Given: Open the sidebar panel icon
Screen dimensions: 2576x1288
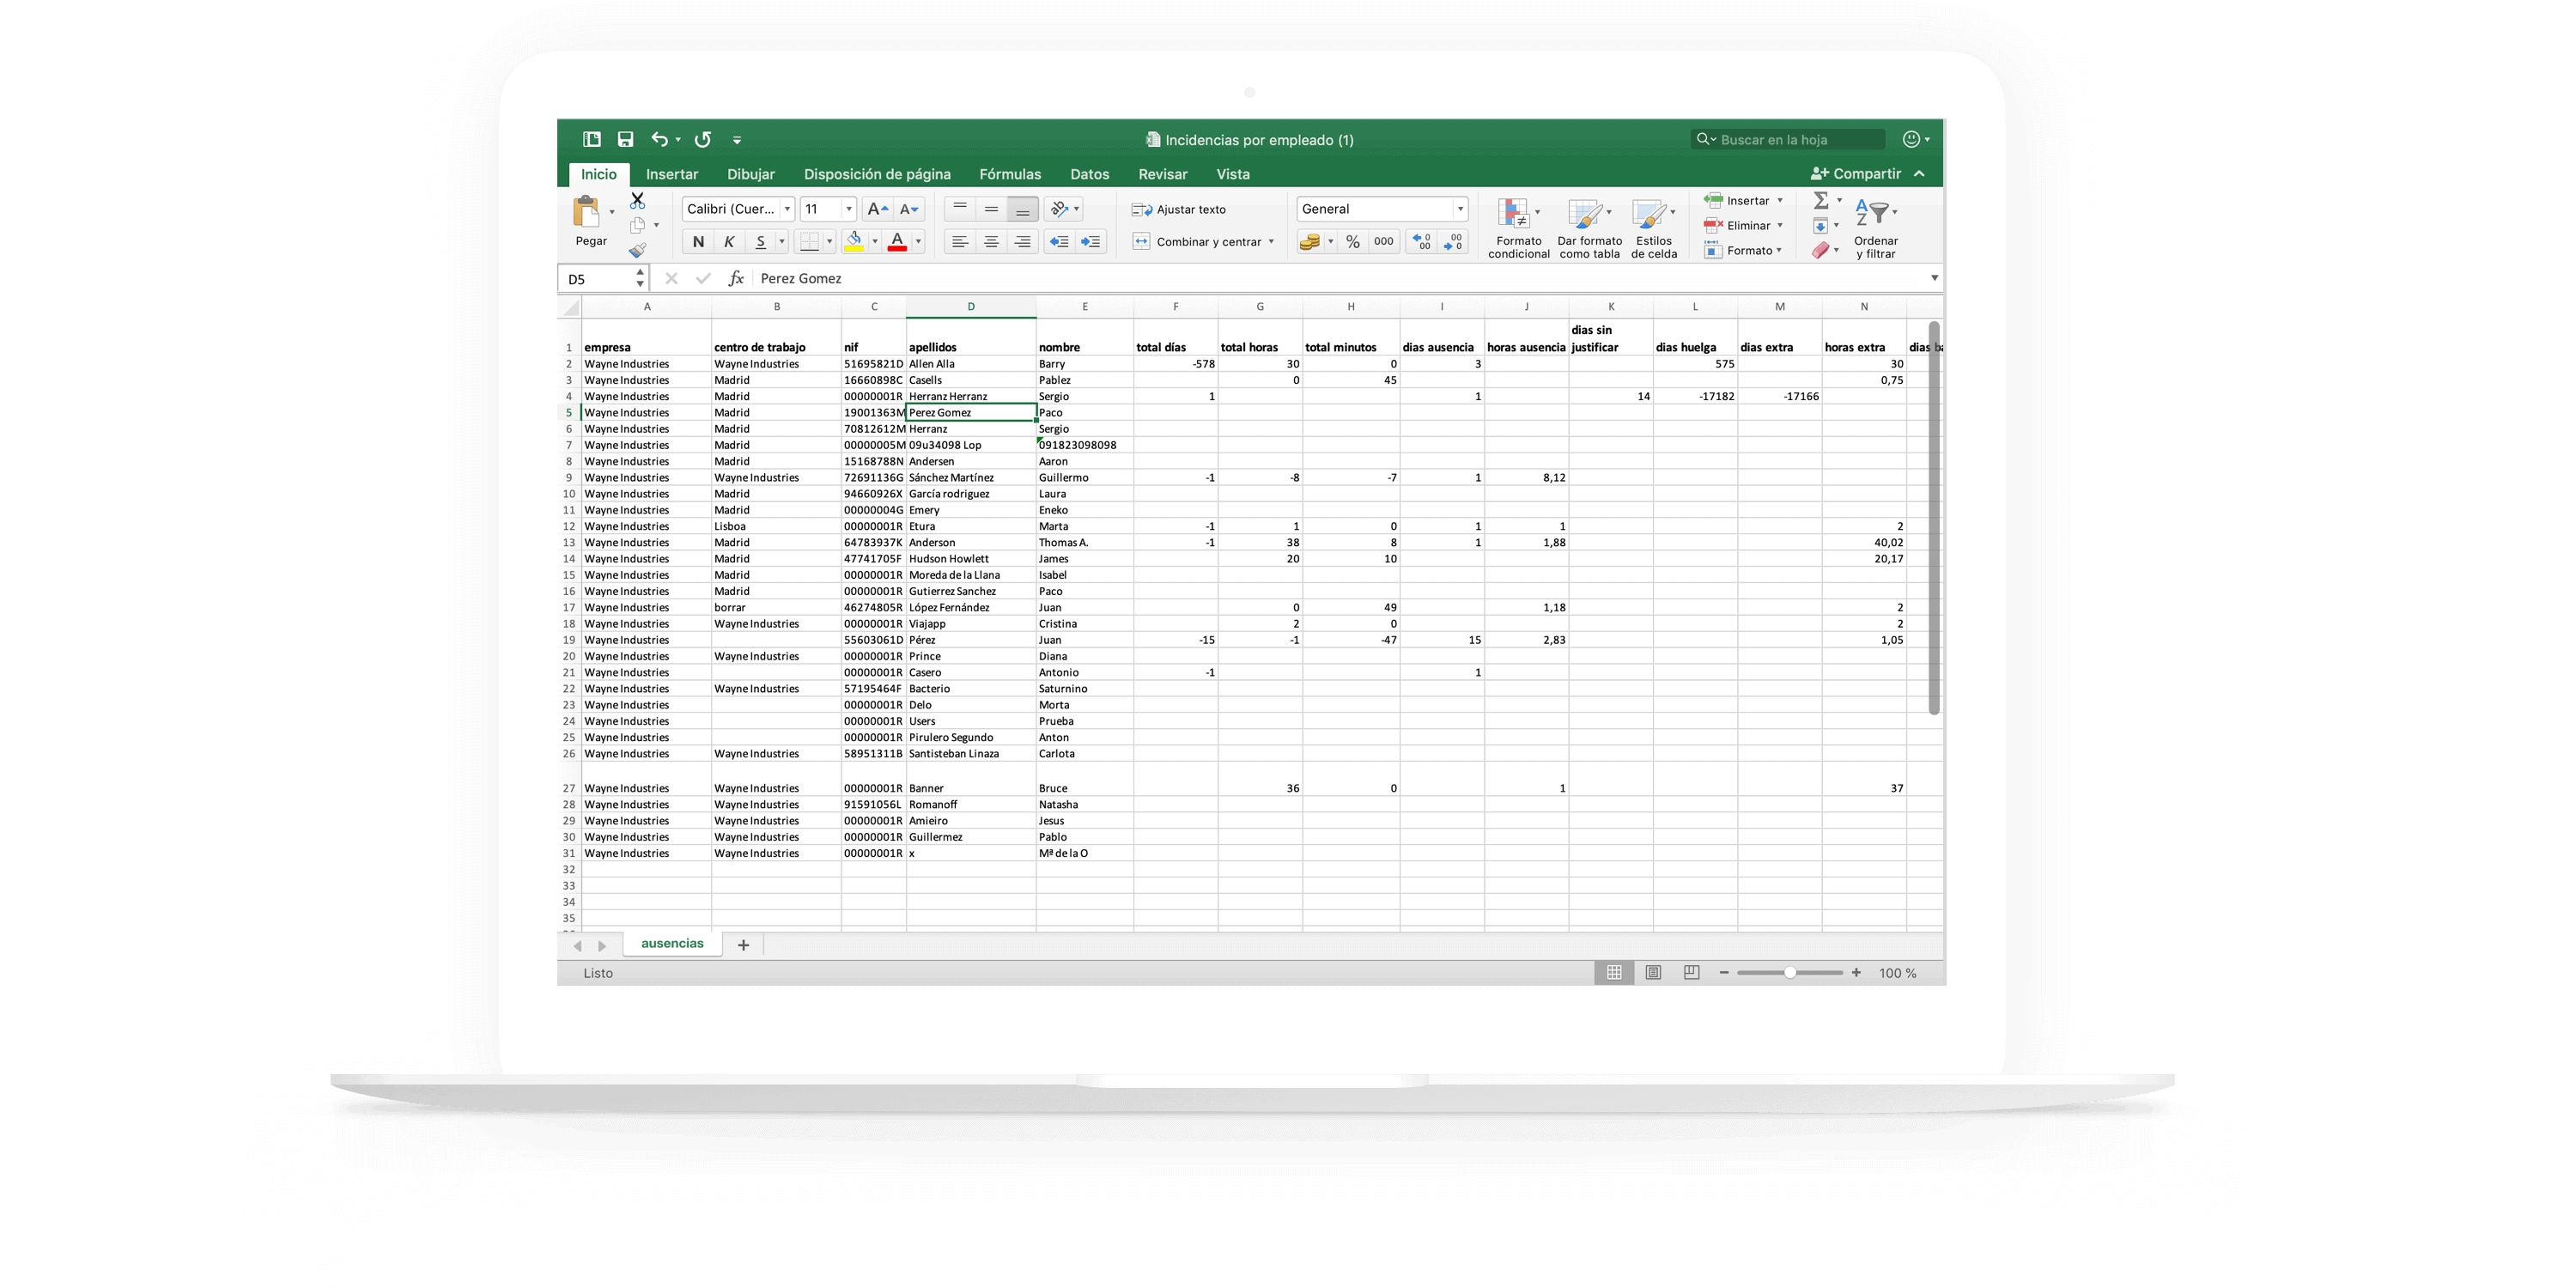Looking at the screenshot, I should click(x=592, y=140).
